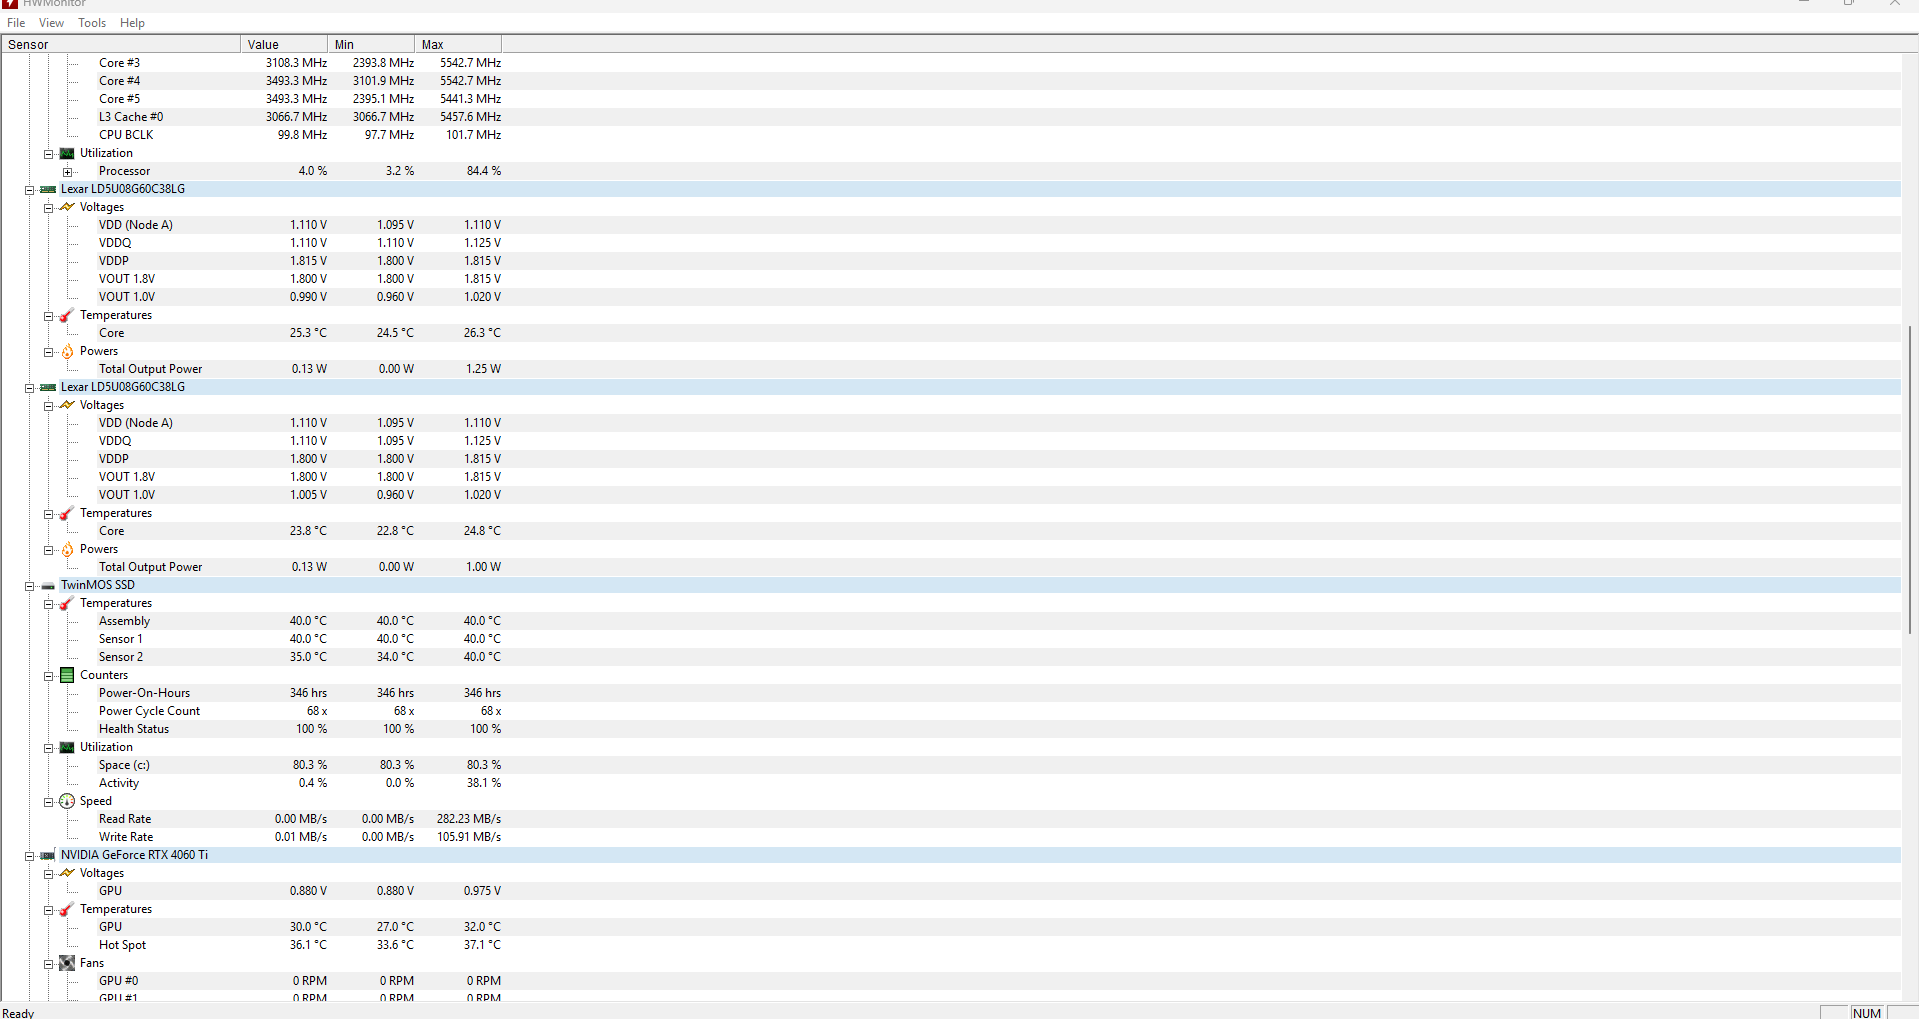Click the thermometer icon above Core 23.8 °C
Viewport: 1919px width, 1019px height.
pyautogui.click(x=67, y=513)
